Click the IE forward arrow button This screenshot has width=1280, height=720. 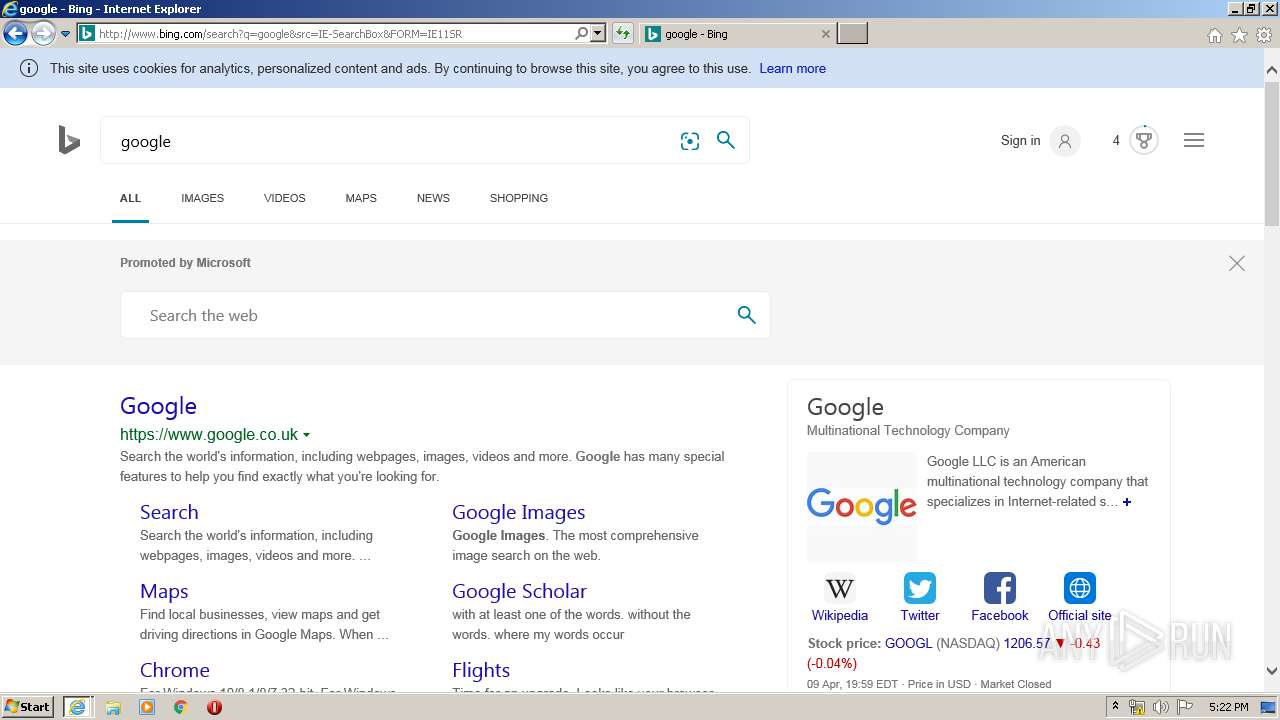(x=42, y=33)
